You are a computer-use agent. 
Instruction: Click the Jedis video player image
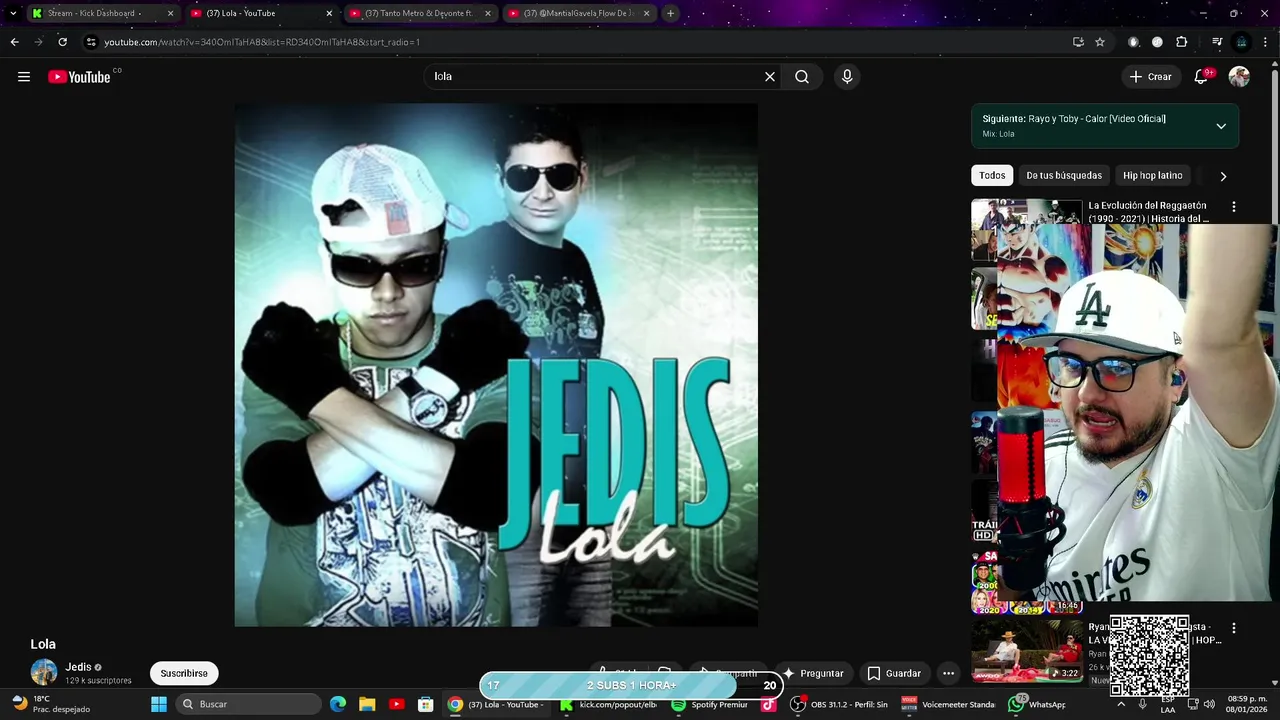496,365
